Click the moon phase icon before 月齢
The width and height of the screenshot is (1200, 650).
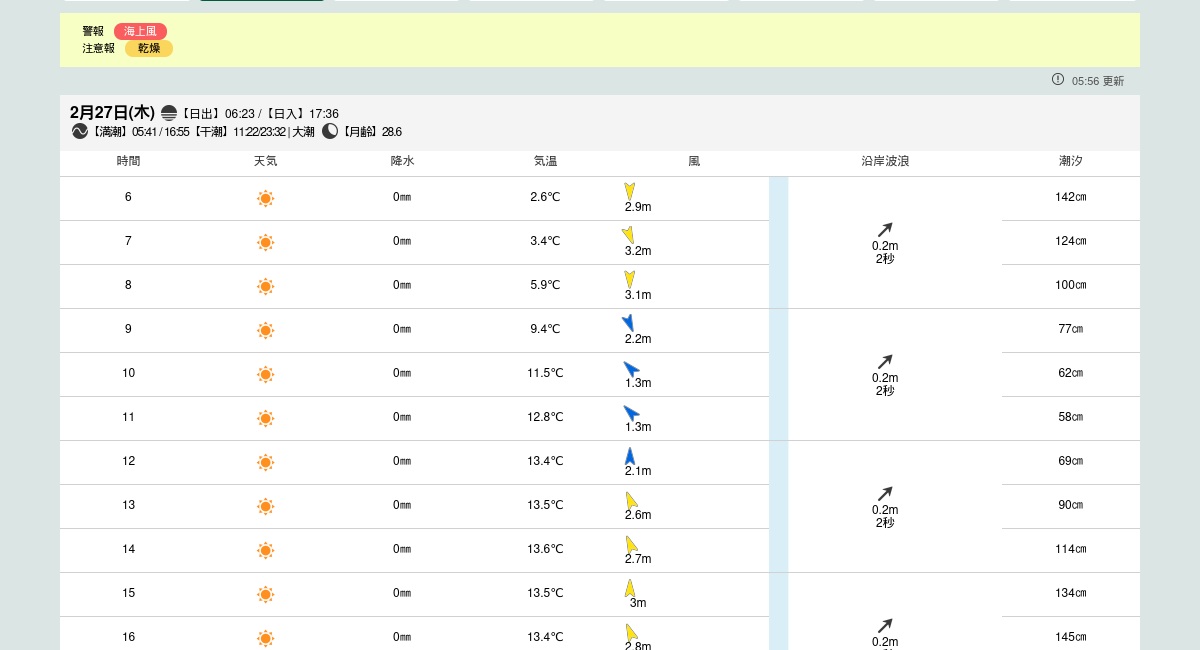[330, 131]
